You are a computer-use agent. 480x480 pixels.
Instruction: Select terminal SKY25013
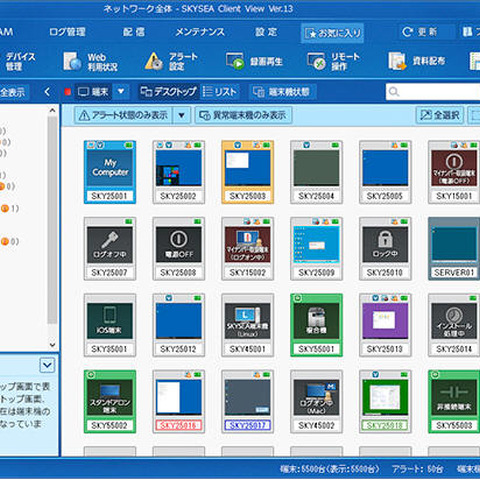click(x=385, y=325)
